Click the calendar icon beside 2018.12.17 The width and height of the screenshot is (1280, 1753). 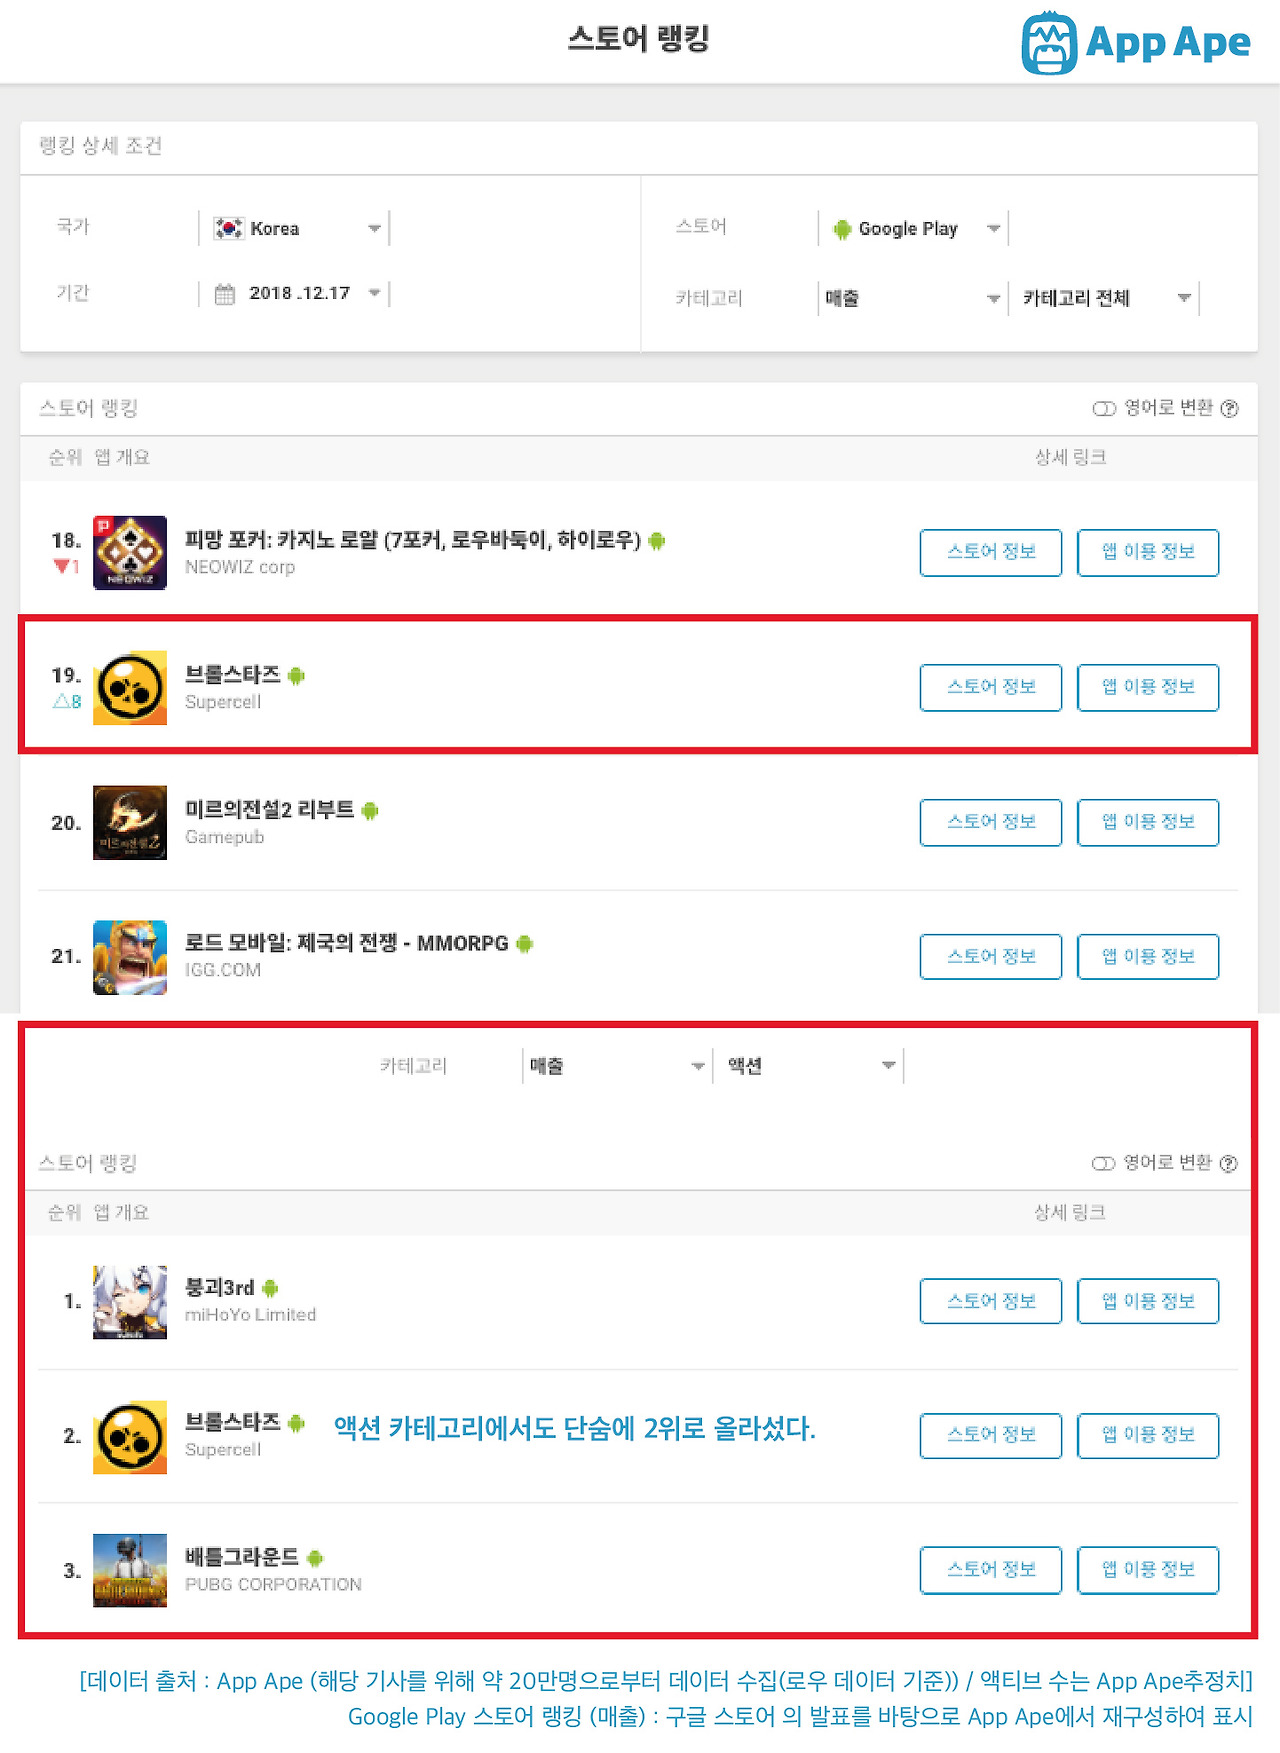tap(225, 294)
